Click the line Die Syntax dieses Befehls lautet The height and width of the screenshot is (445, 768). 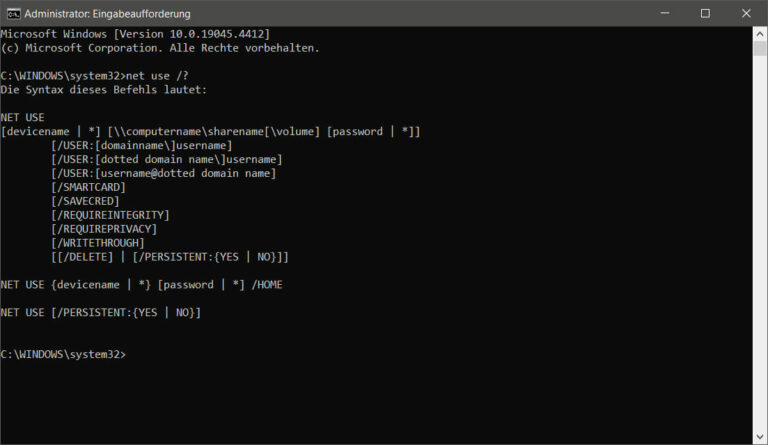click(x=103, y=90)
